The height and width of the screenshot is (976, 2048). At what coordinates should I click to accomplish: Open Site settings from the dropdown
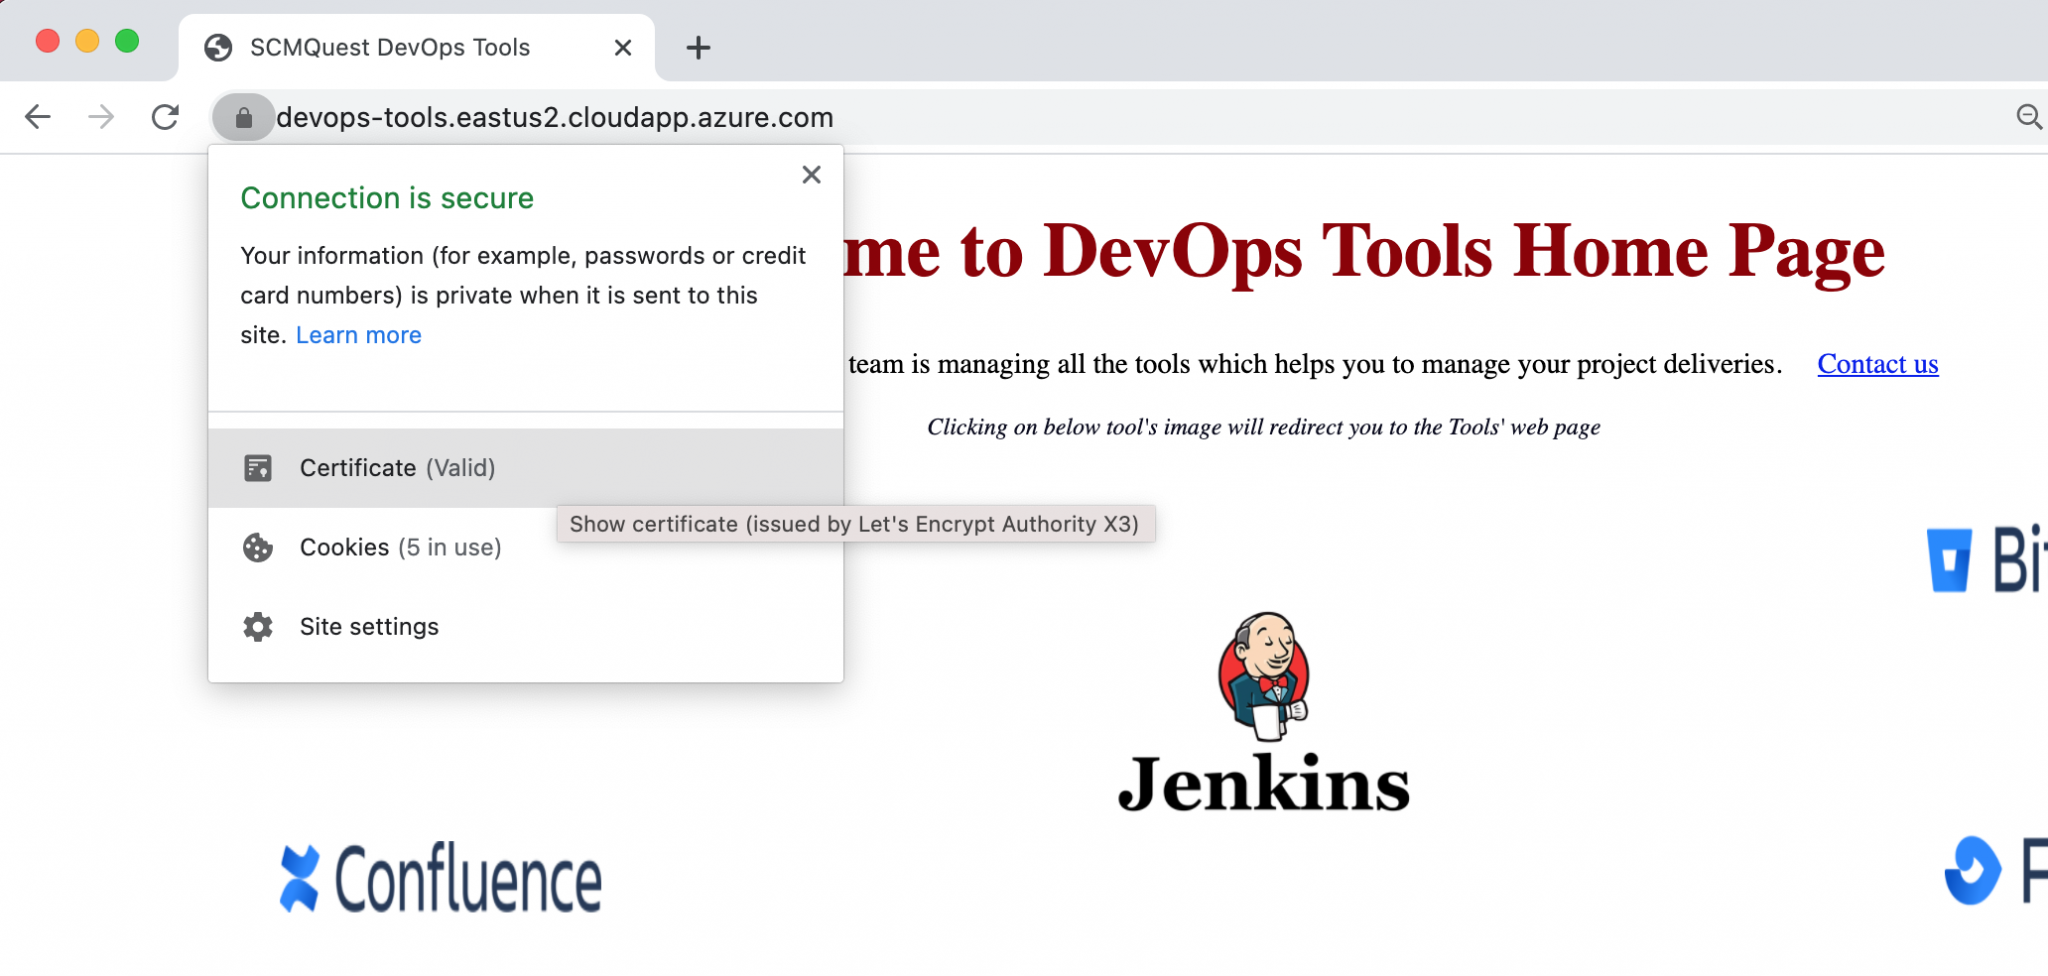(x=369, y=627)
